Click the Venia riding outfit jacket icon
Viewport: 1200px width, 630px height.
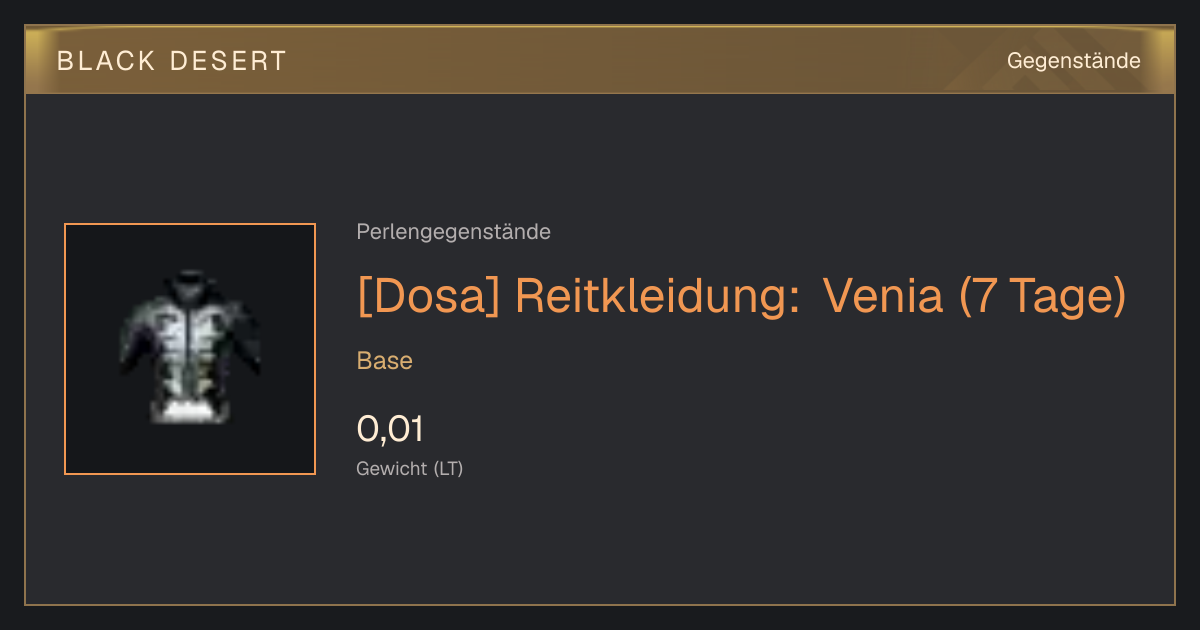190,346
